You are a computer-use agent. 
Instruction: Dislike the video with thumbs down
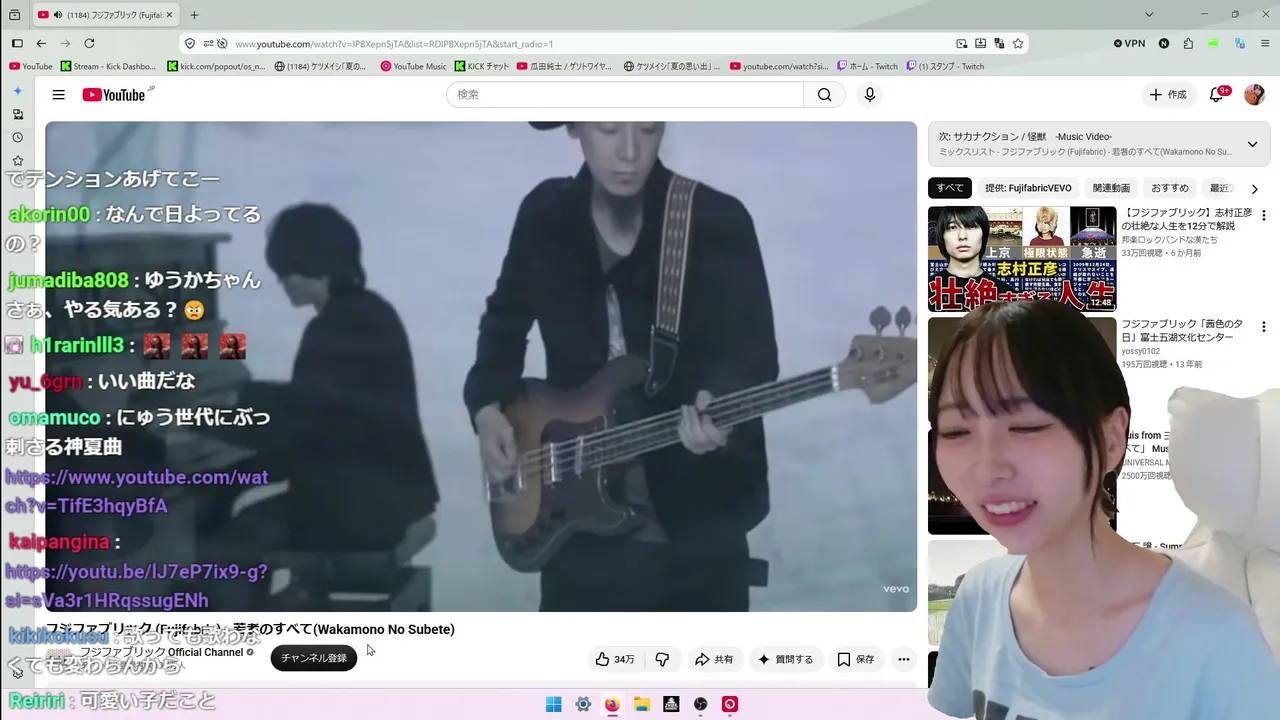(x=662, y=659)
